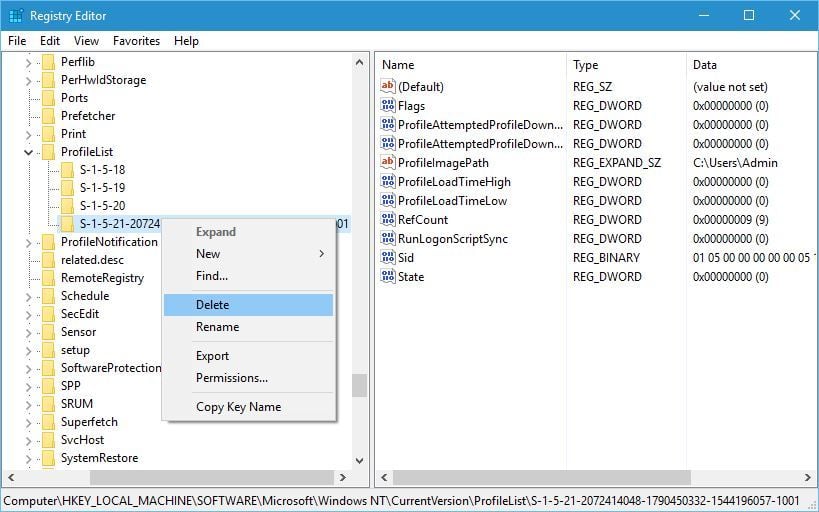The image size is (819, 512).
Task: Choose Rename in the context menu
Action: coord(249,327)
